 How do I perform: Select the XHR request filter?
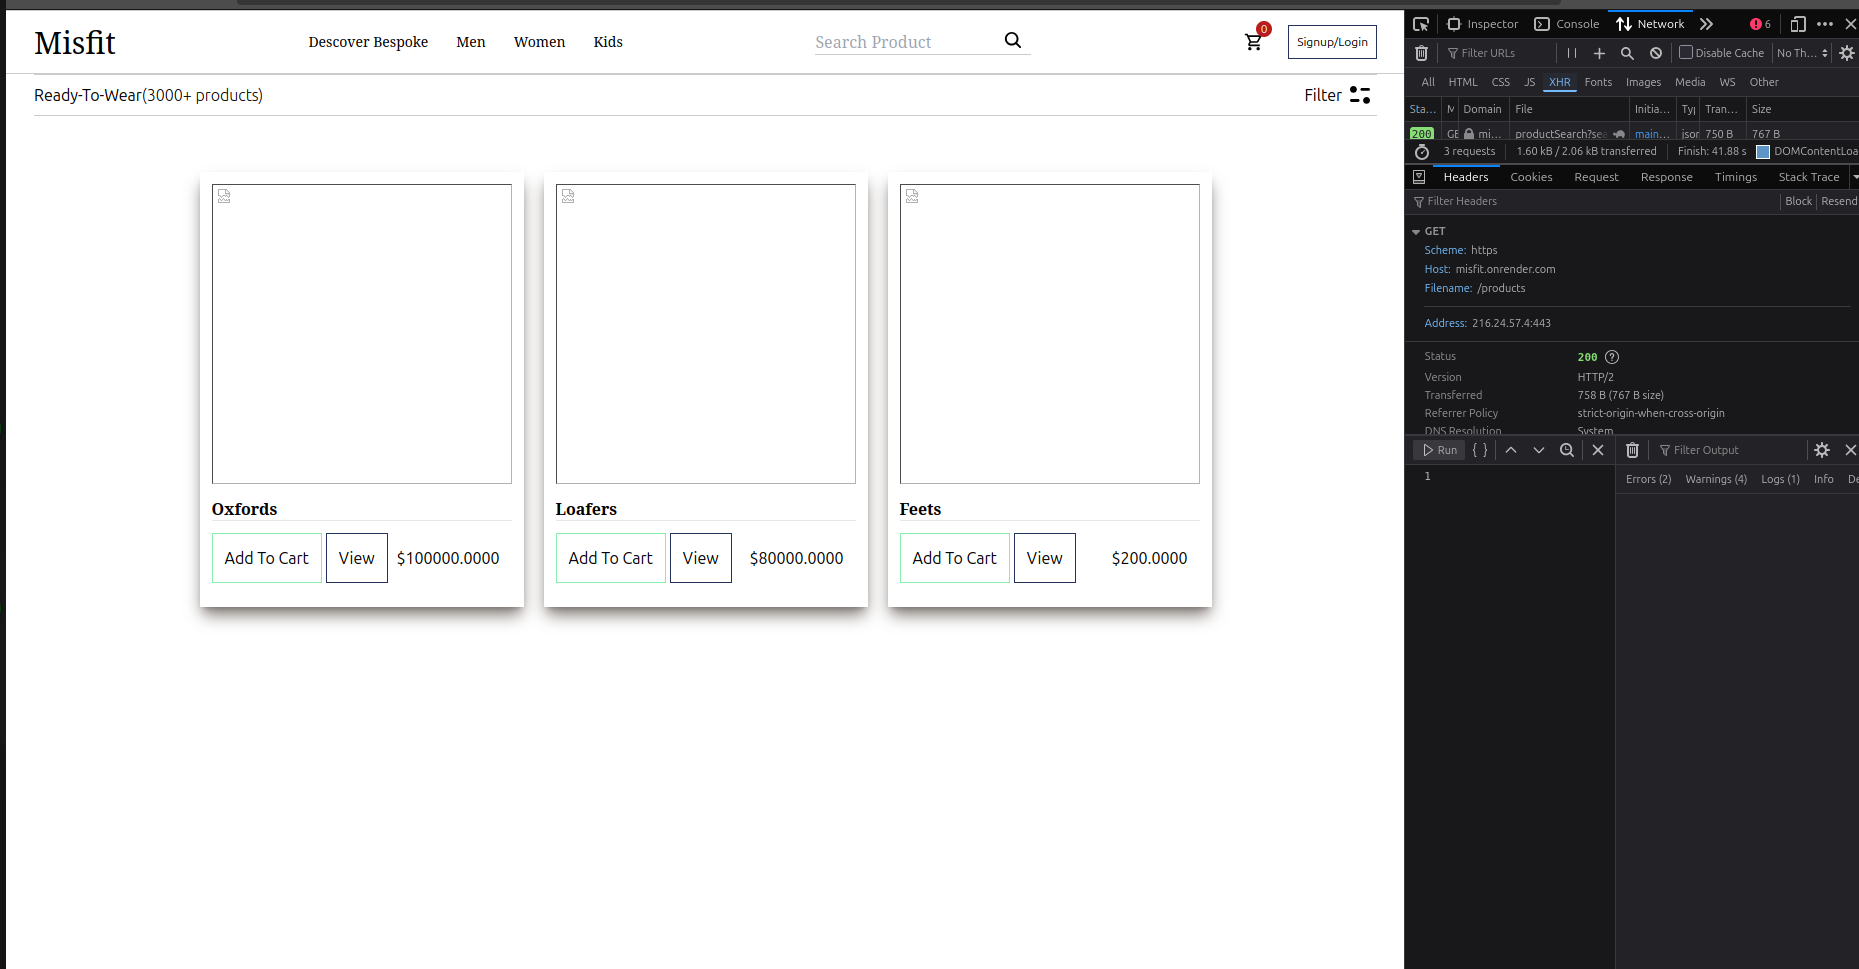1559,82
